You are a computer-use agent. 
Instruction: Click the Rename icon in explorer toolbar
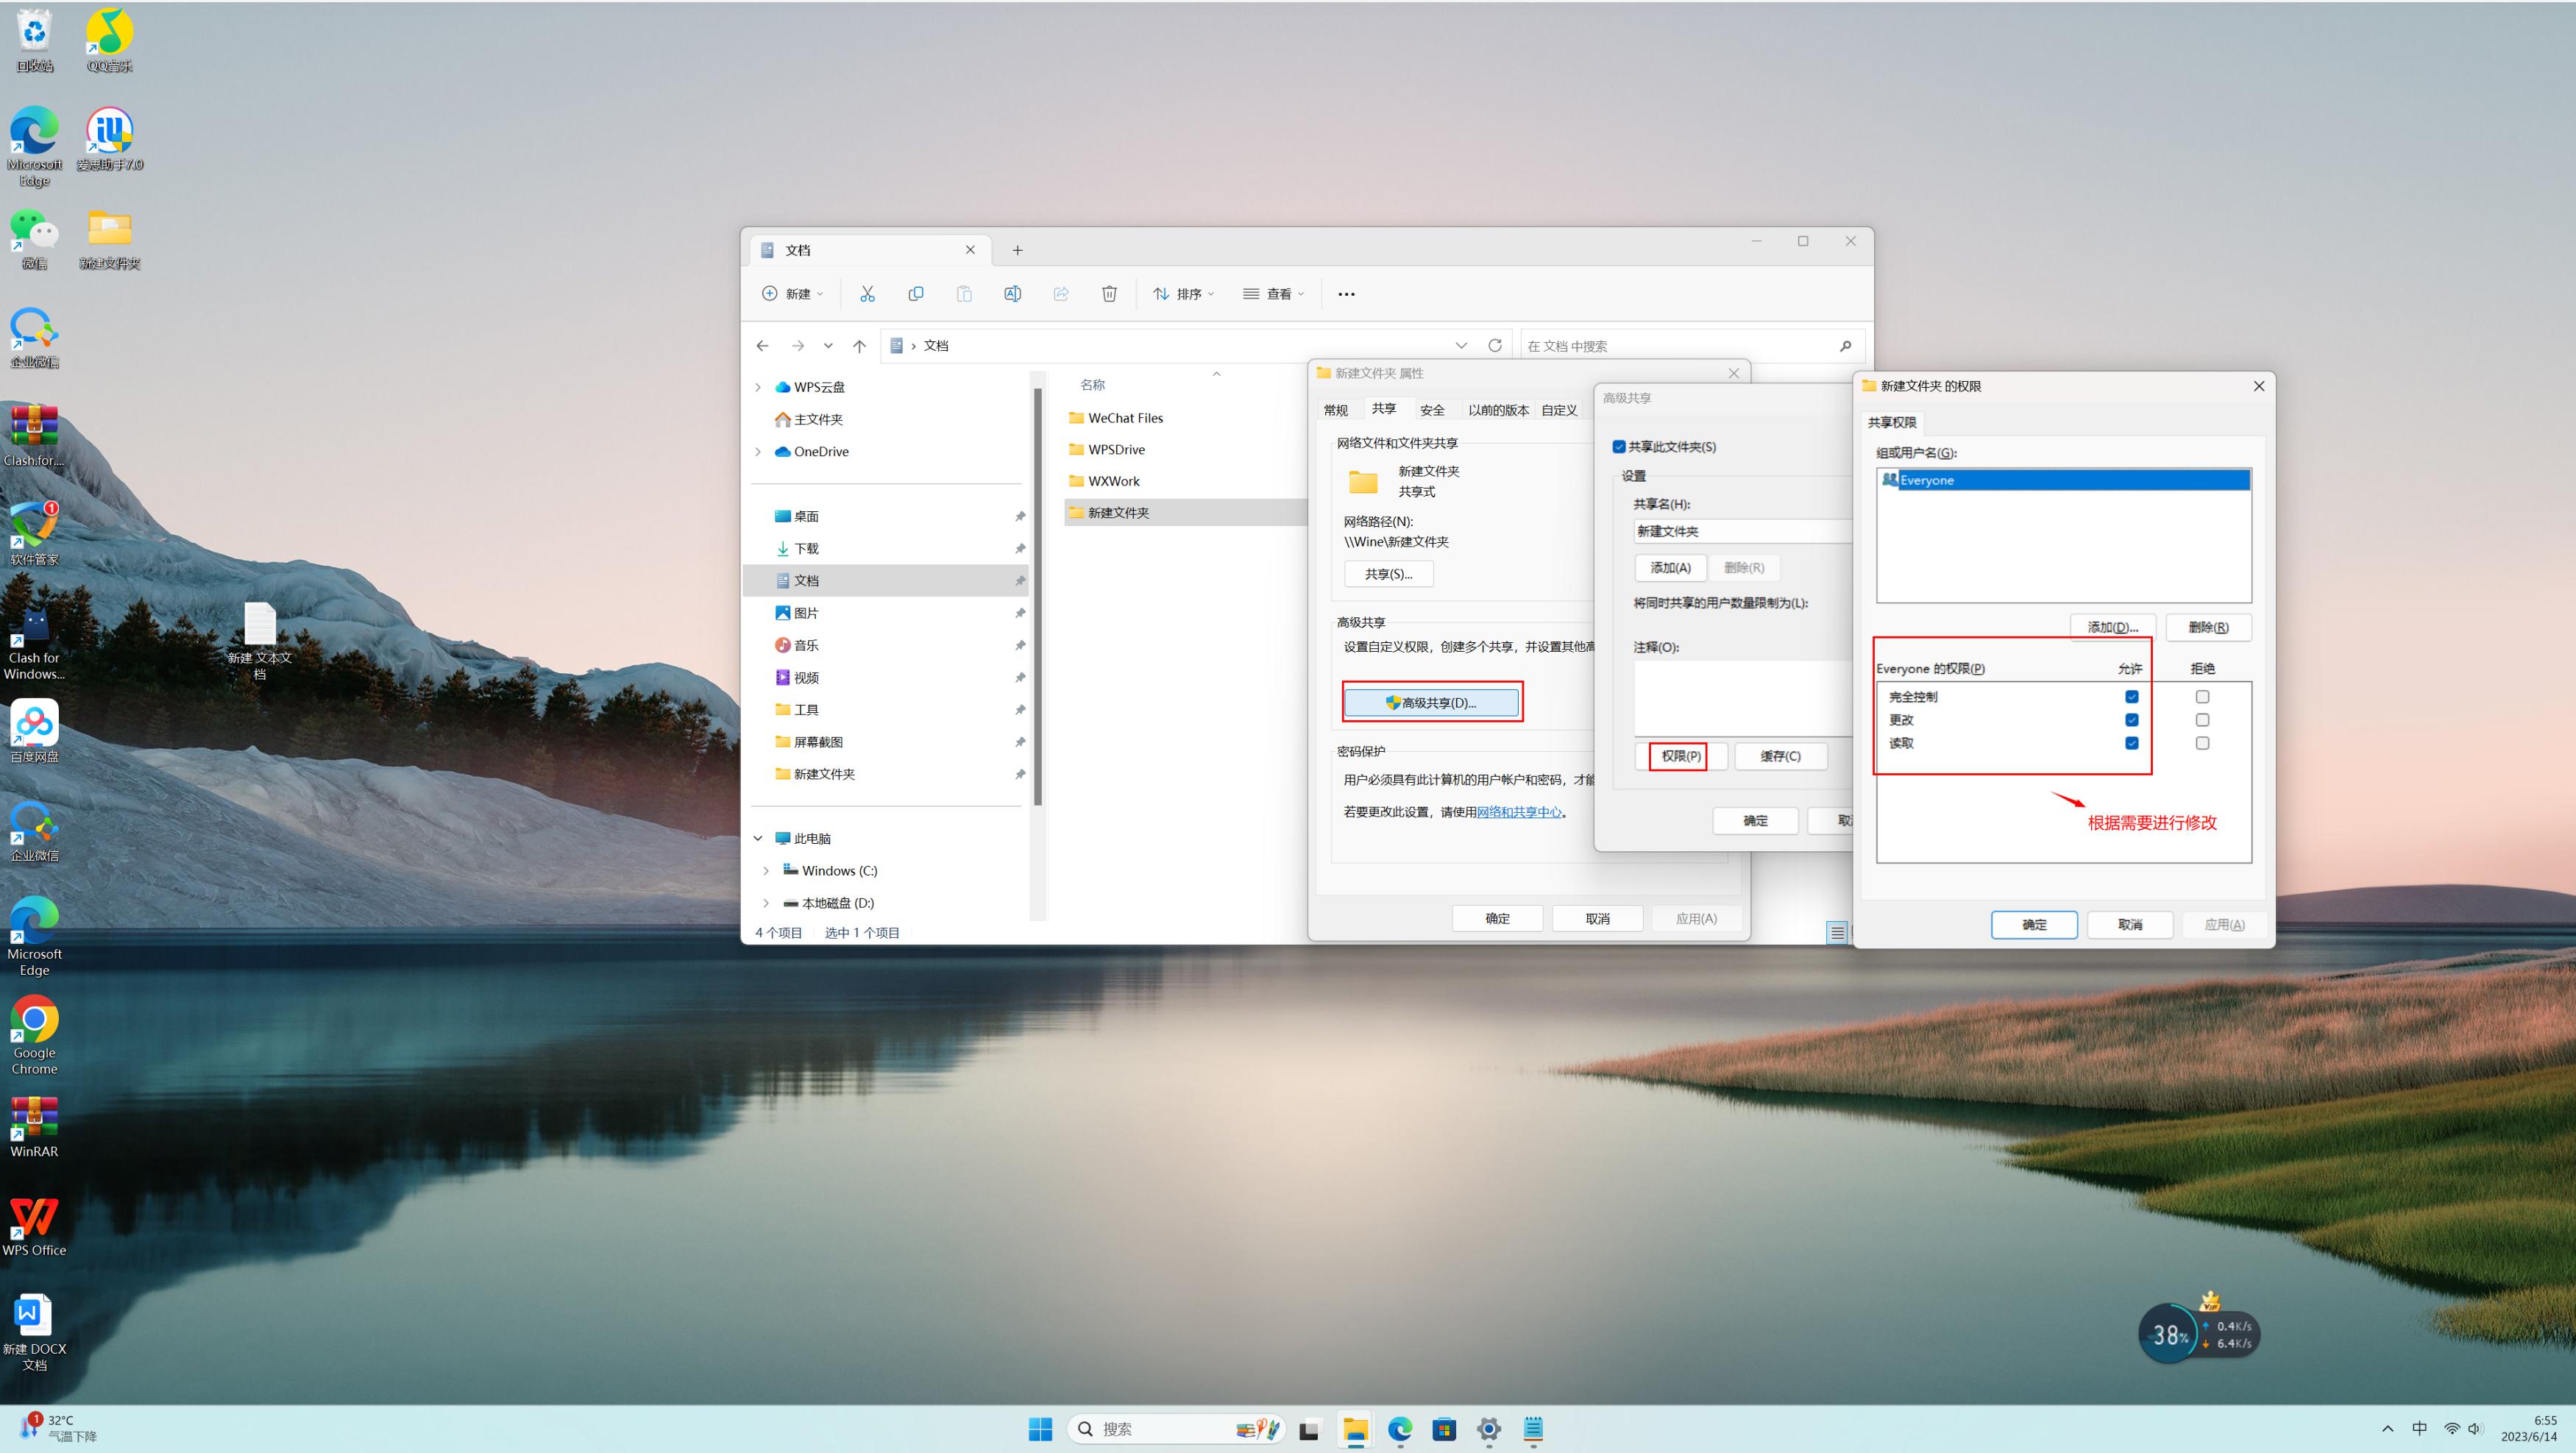[1012, 293]
